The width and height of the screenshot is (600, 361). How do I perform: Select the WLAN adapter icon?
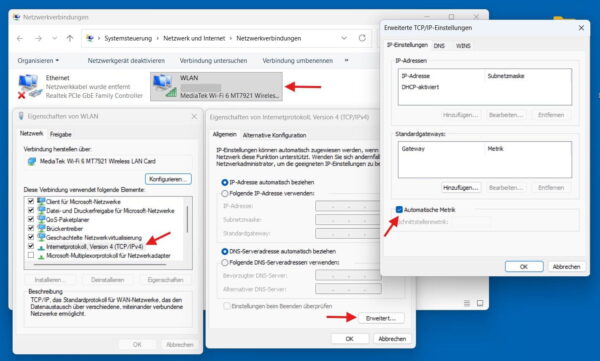click(165, 86)
